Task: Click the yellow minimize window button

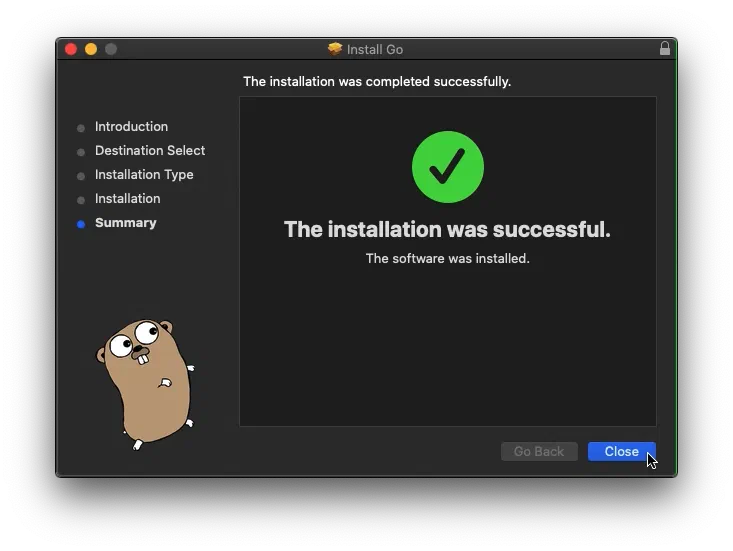Action: pos(91,49)
